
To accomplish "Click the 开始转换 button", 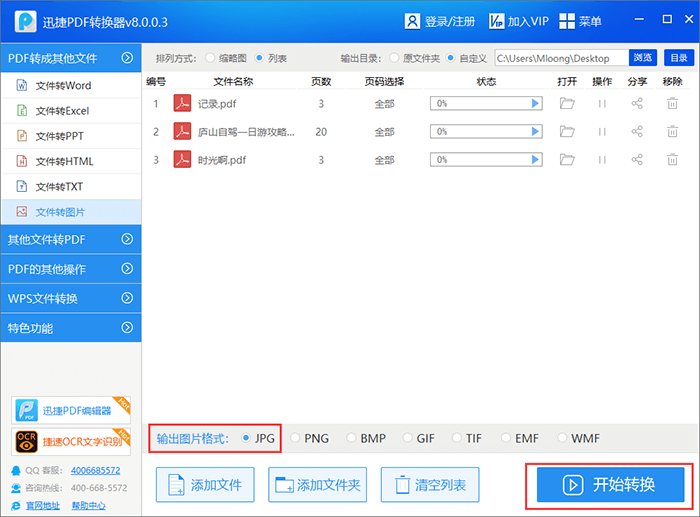I will coord(610,485).
